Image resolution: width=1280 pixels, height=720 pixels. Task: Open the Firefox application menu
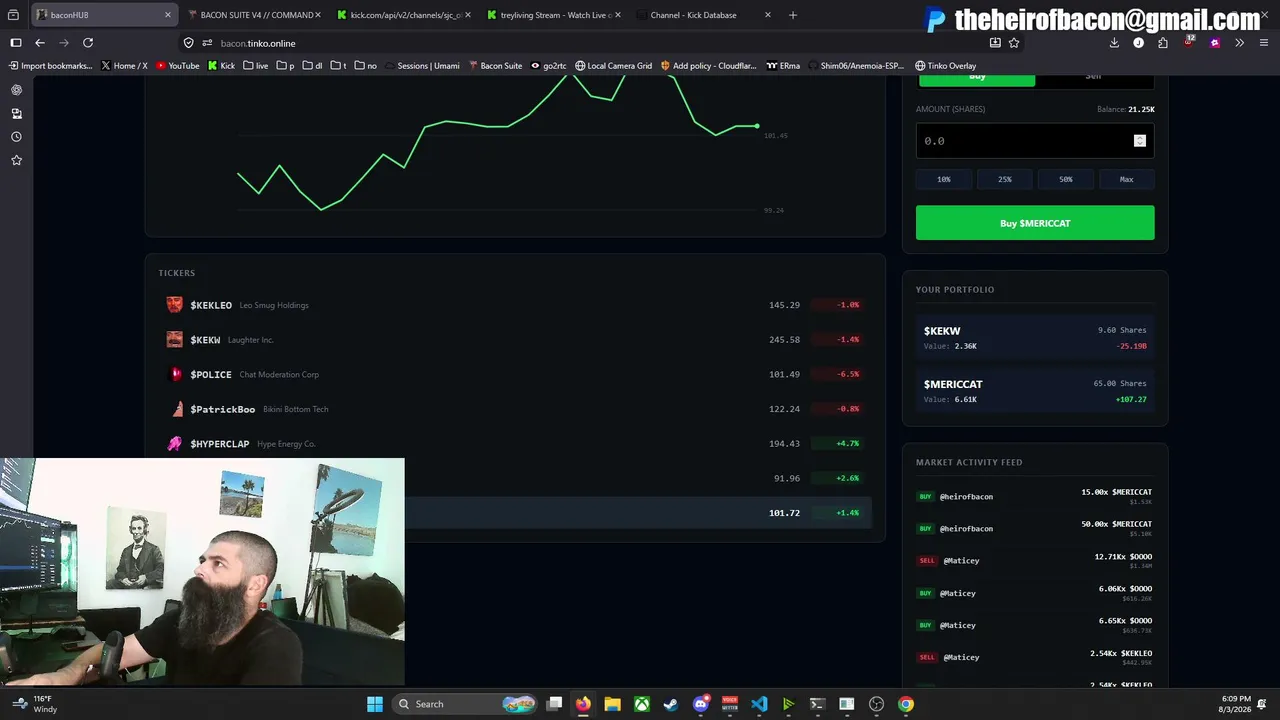1264,43
